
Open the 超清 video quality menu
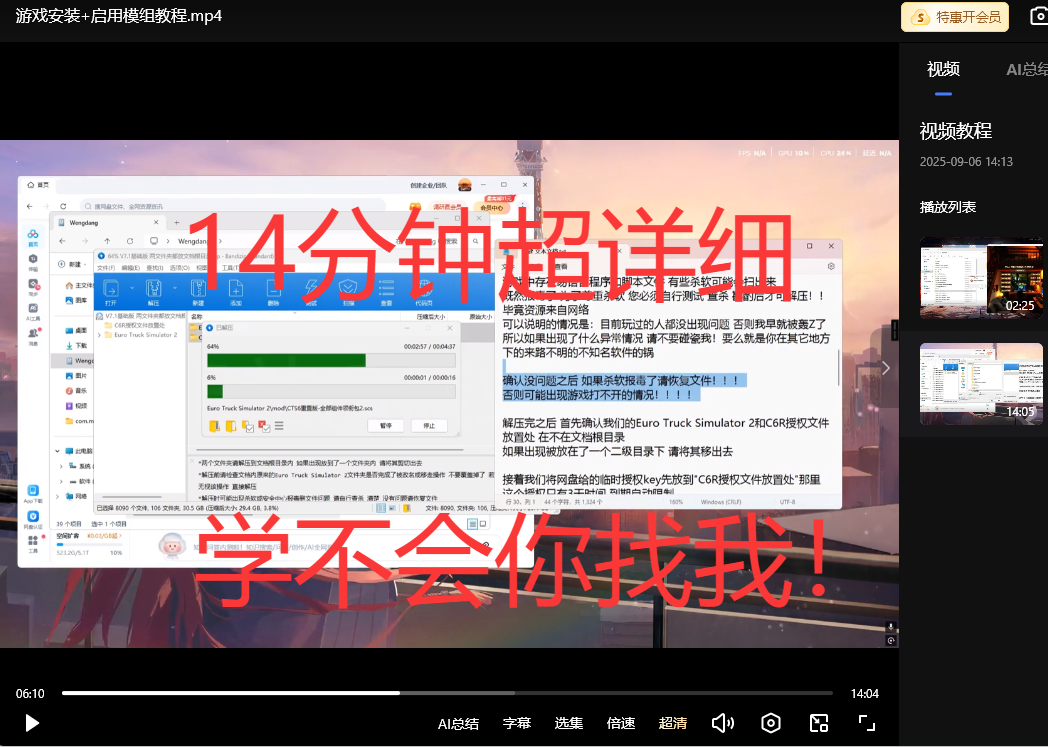click(x=673, y=723)
